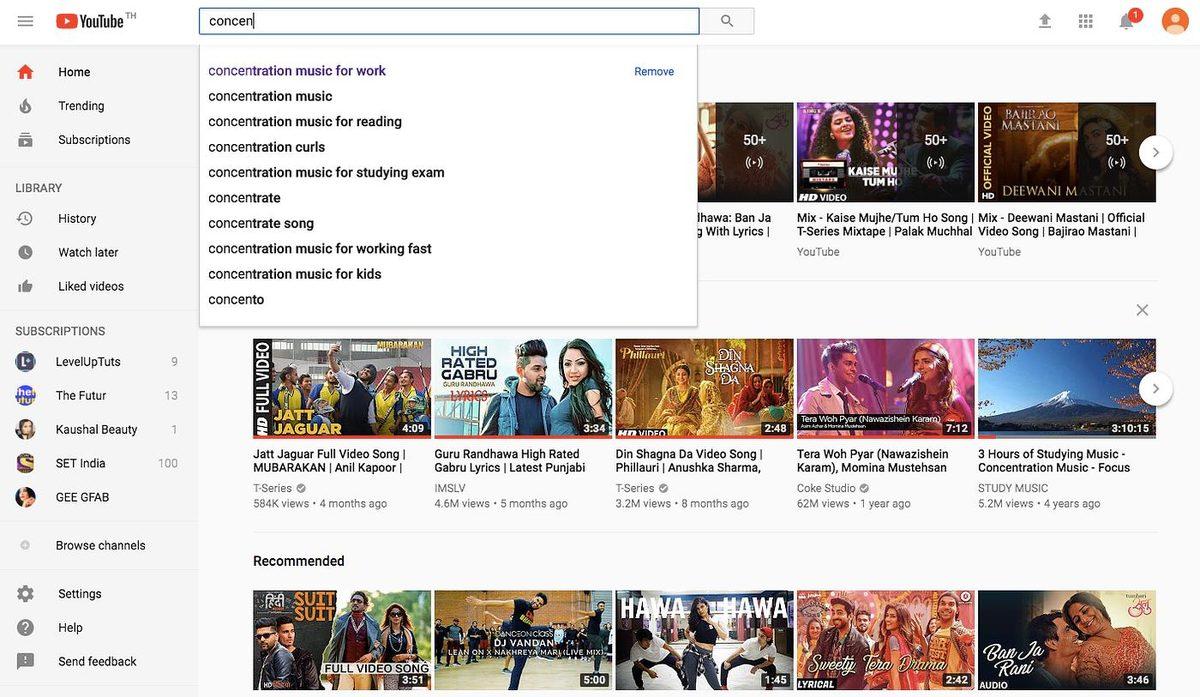Open the hamburger guide menu
The height and width of the screenshot is (697, 1200).
[26, 21]
